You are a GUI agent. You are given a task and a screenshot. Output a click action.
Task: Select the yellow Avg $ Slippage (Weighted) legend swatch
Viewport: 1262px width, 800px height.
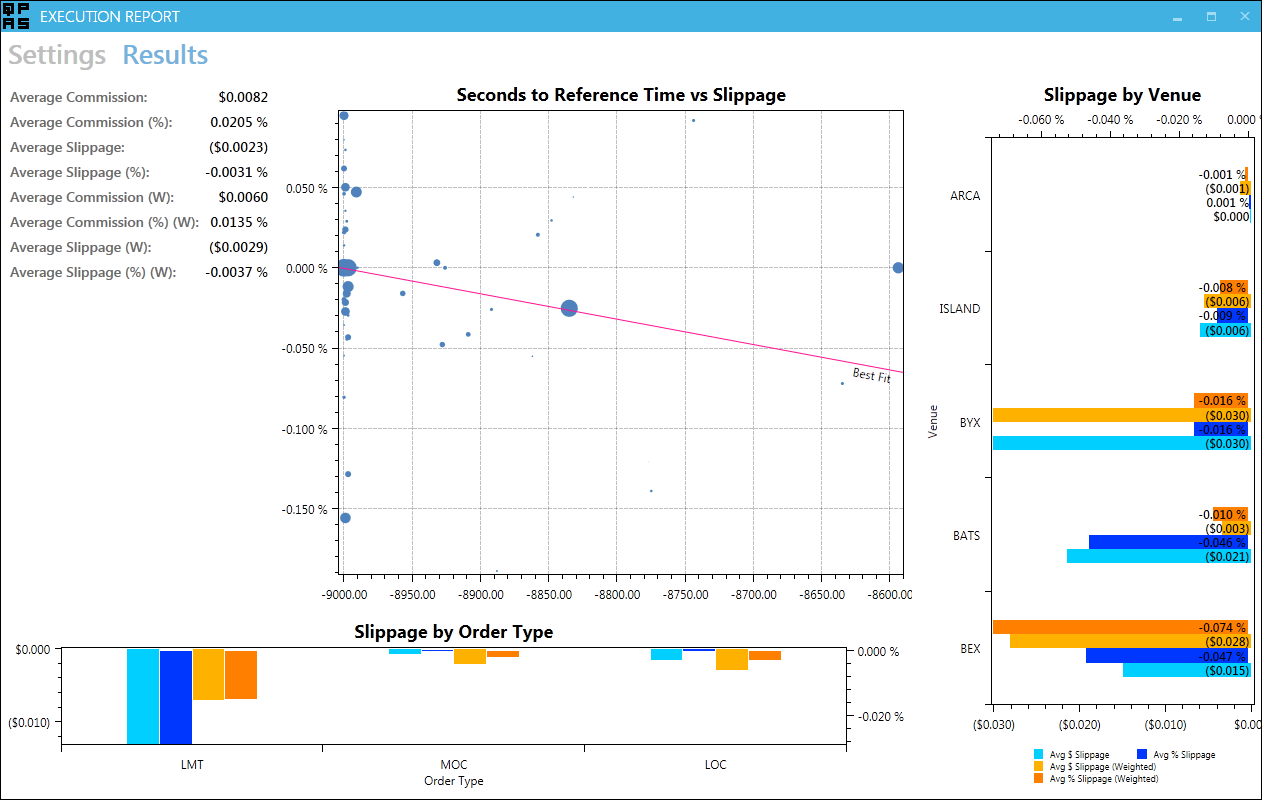click(x=1039, y=766)
